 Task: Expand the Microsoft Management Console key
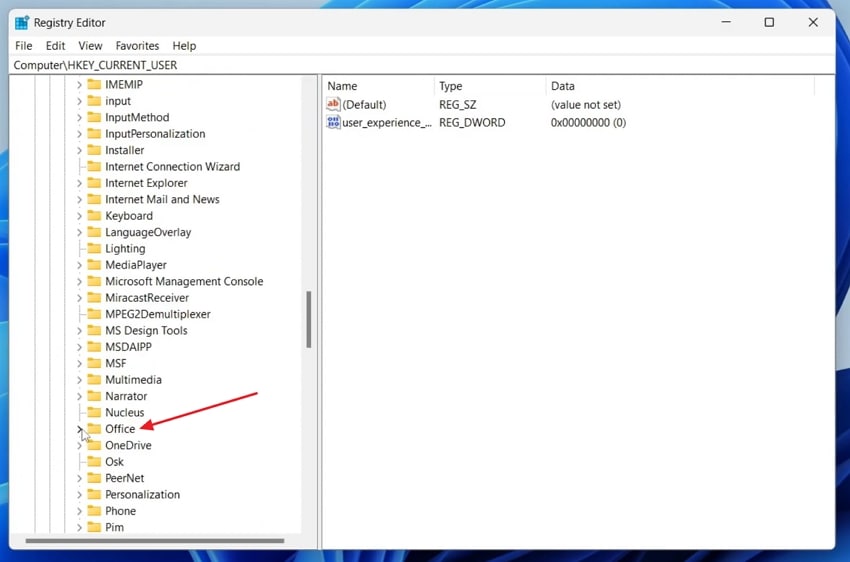(x=79, y=281)
